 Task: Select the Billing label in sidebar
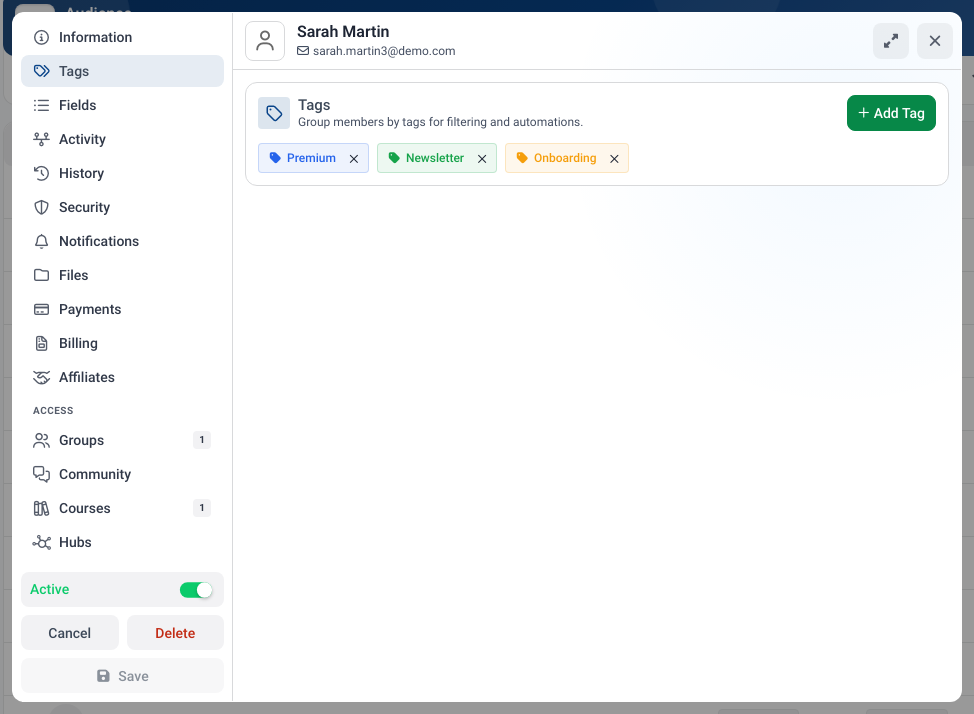(78, 343)
